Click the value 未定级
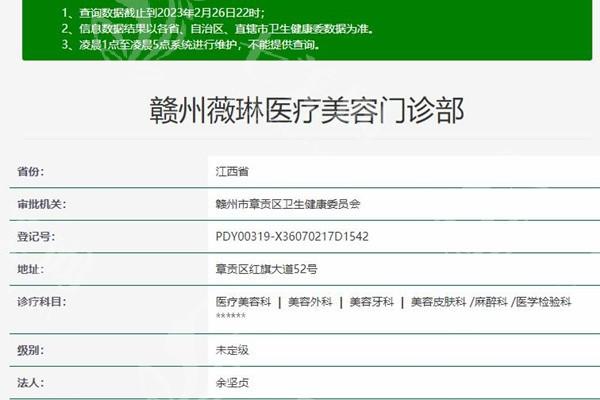600x400 pixels. (232, 350)
